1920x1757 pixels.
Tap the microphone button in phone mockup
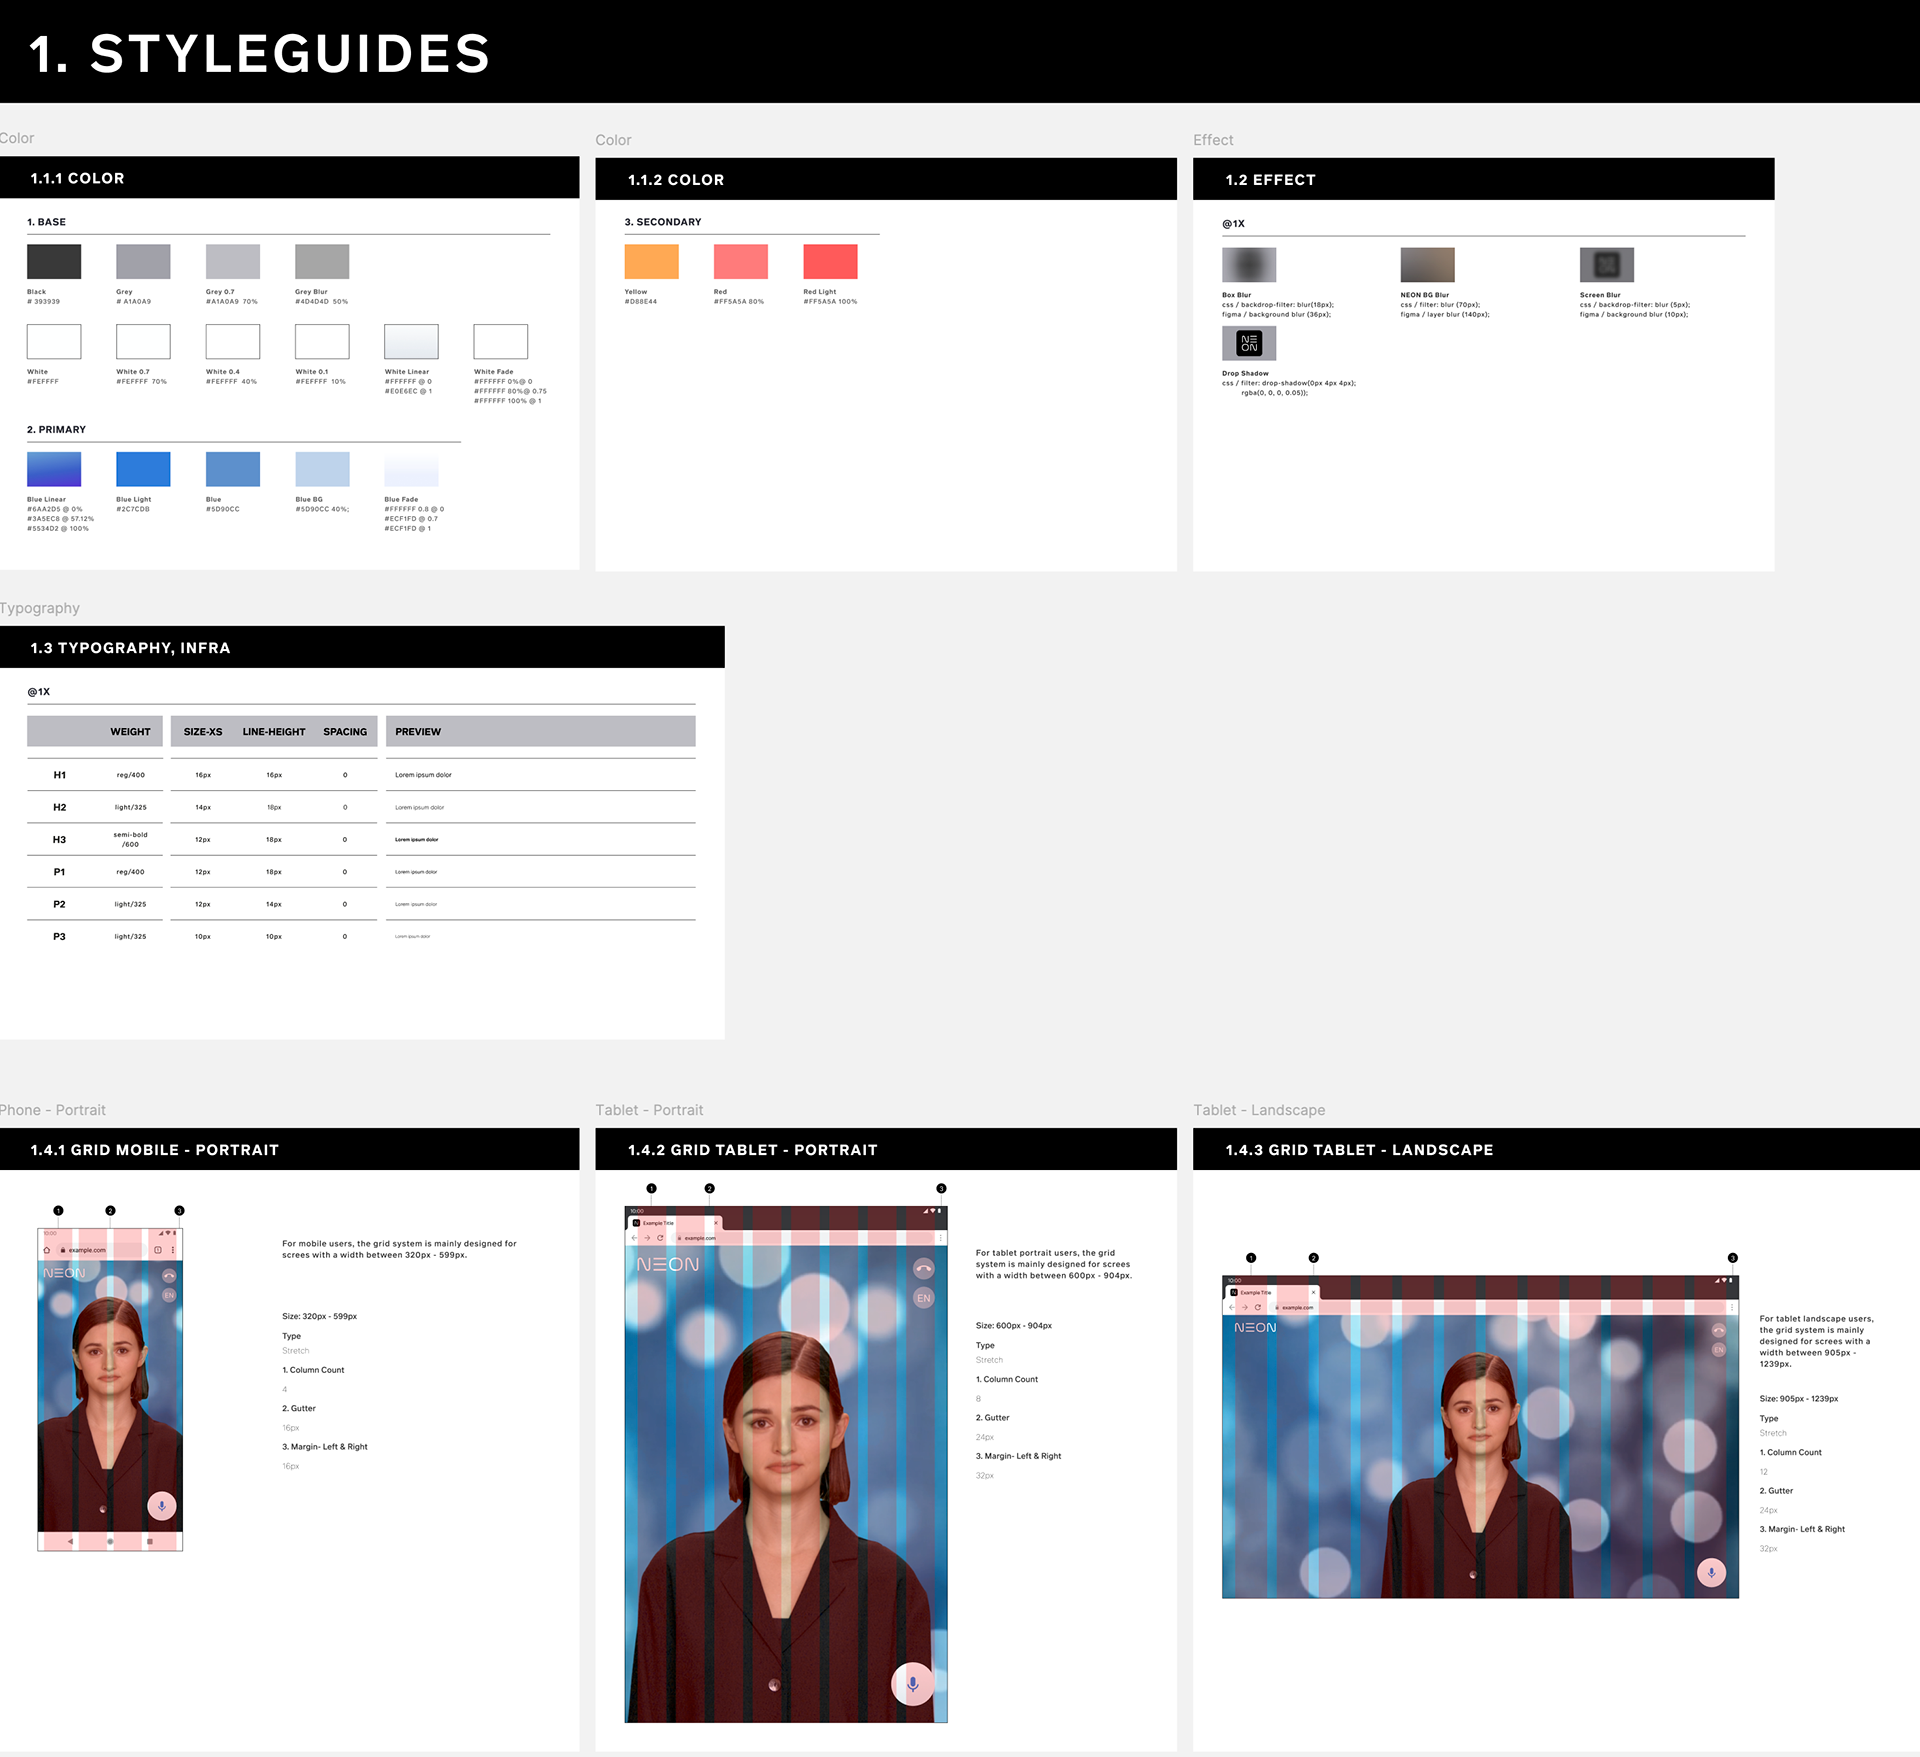point(161,1506)
